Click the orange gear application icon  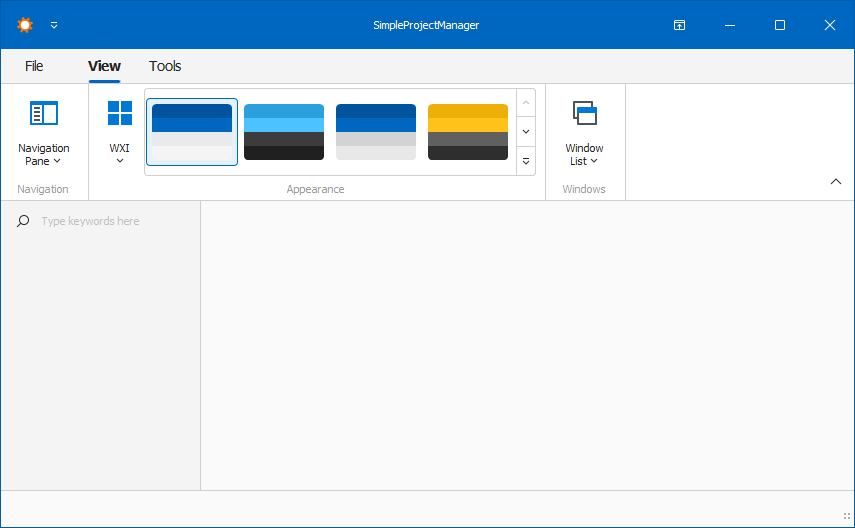25,25
